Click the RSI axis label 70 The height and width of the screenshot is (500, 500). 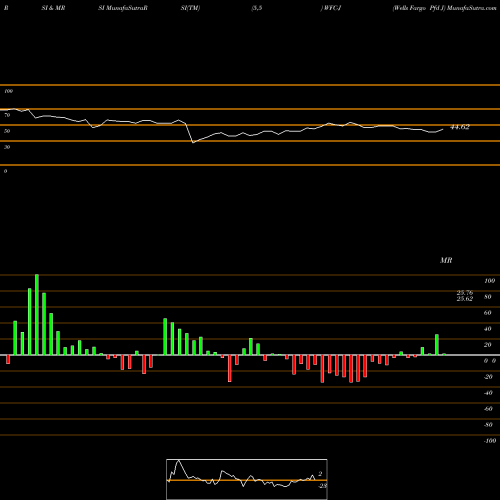click(7, 115)
